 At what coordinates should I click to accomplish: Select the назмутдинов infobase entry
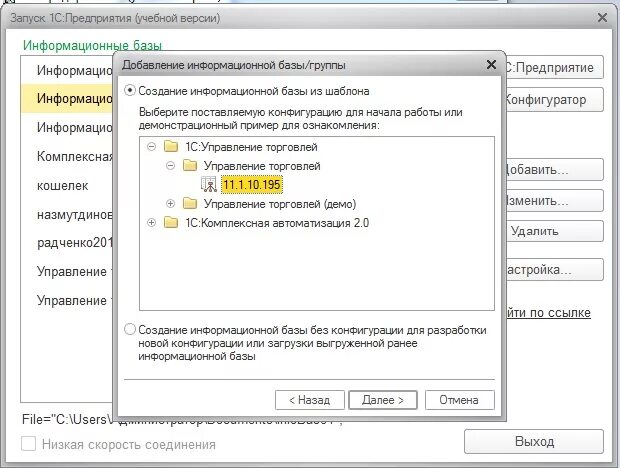(x=67, y=214)
